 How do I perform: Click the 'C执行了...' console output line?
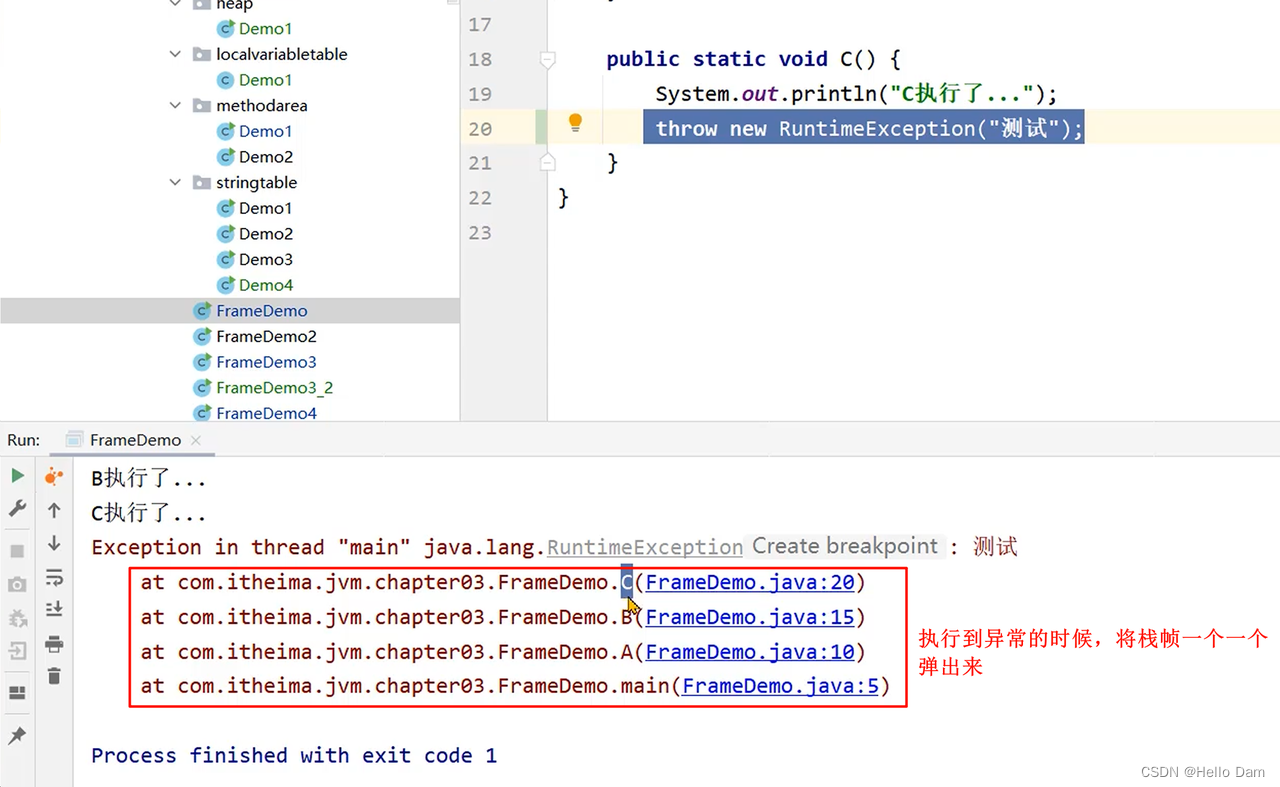[x=149, y=513]
